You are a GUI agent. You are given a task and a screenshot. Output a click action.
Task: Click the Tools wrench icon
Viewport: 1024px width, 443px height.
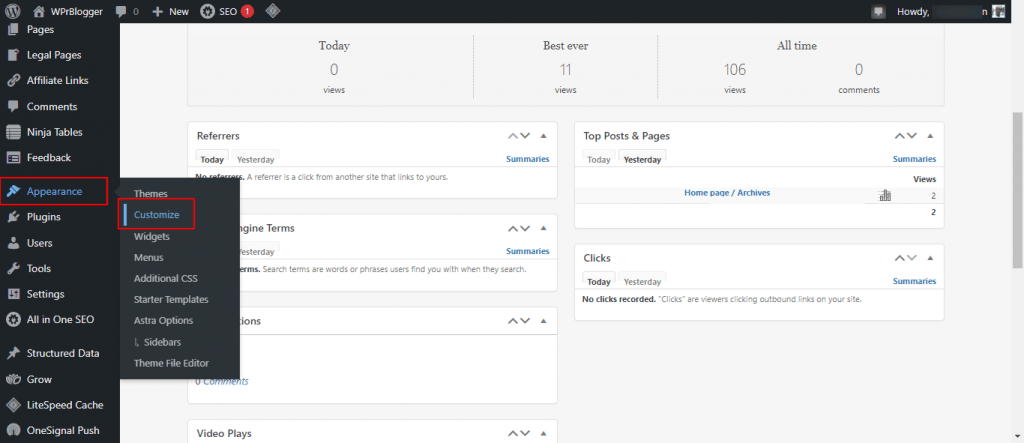pos(12,269)
